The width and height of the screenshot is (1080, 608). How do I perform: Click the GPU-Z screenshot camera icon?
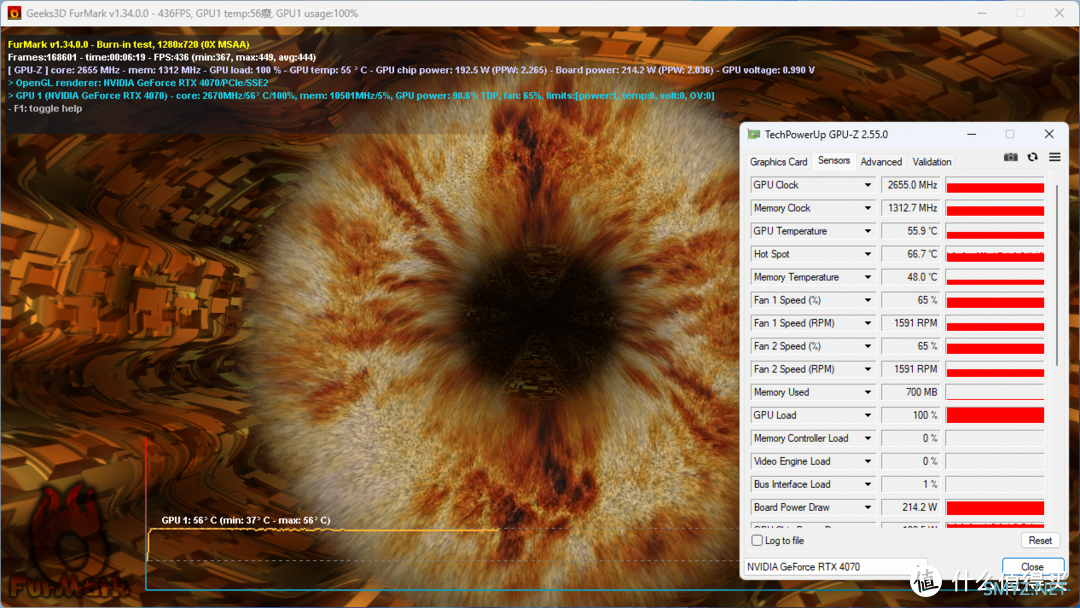tap(1010, 158)
